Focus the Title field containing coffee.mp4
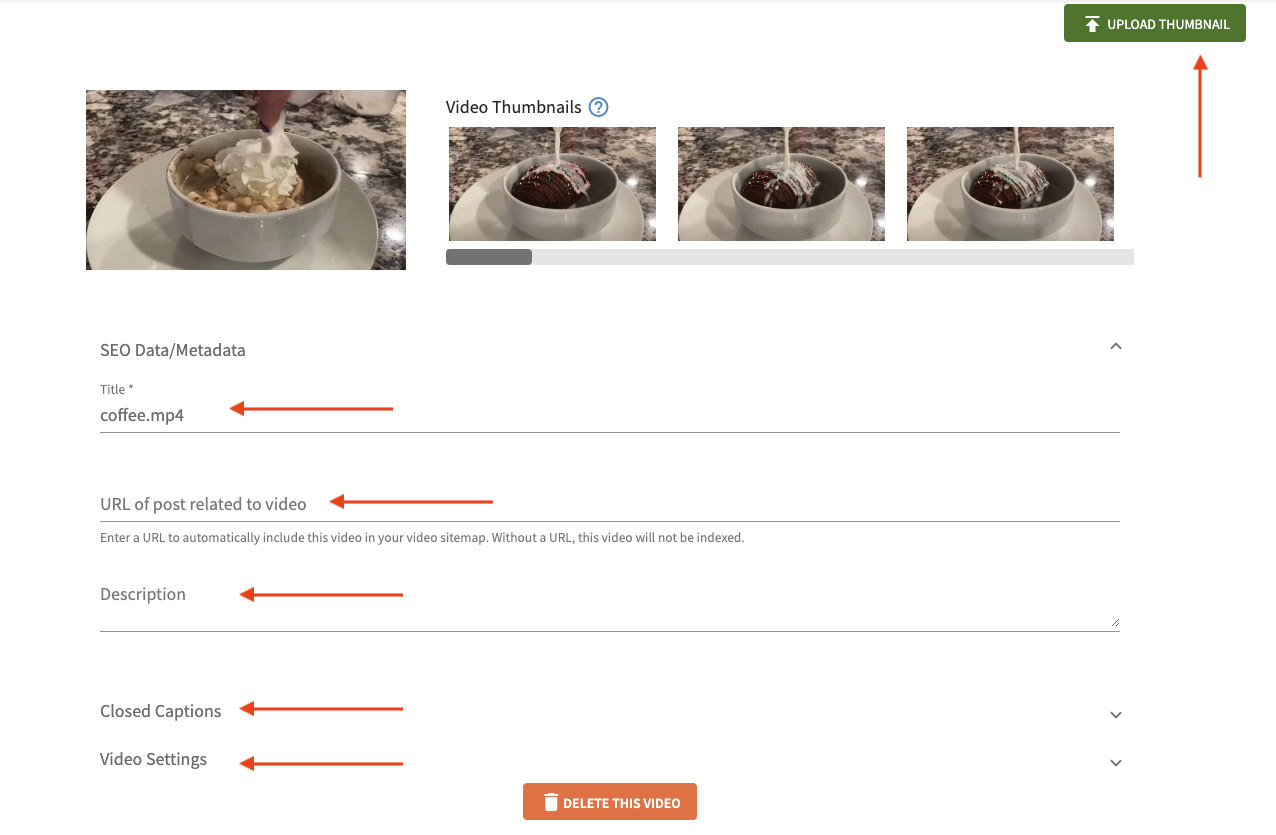Viewport: 1276px width, 835px height. [610, 415]
